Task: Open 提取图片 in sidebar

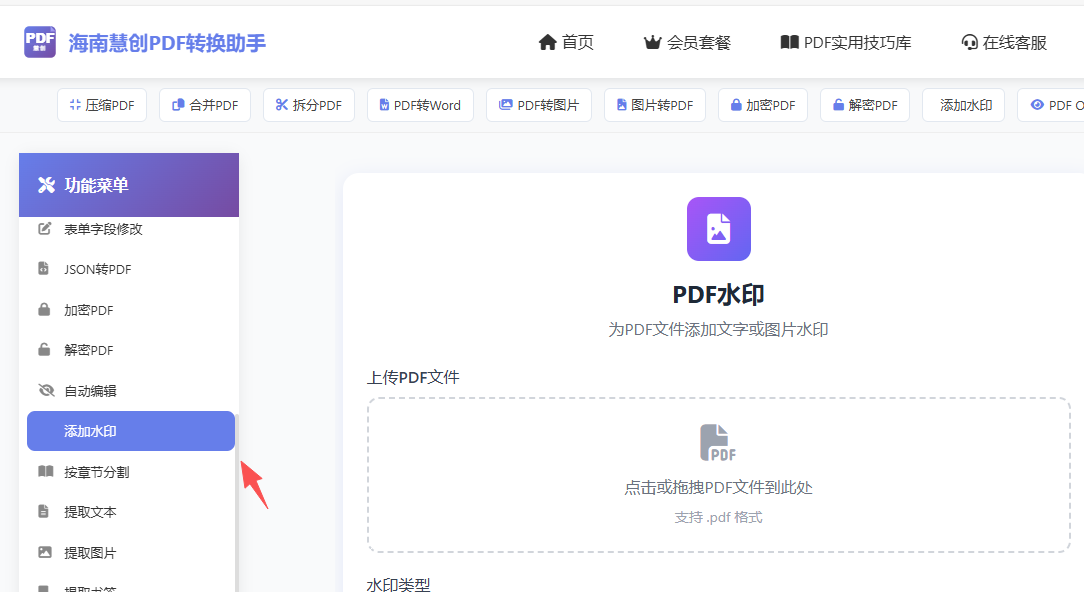Action: [129, 553]
